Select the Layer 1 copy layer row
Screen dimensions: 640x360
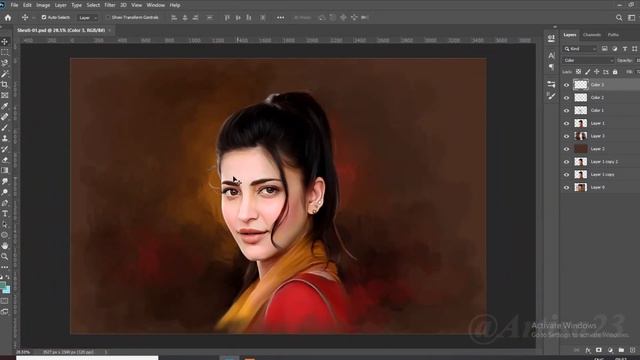tap(601, 175)
